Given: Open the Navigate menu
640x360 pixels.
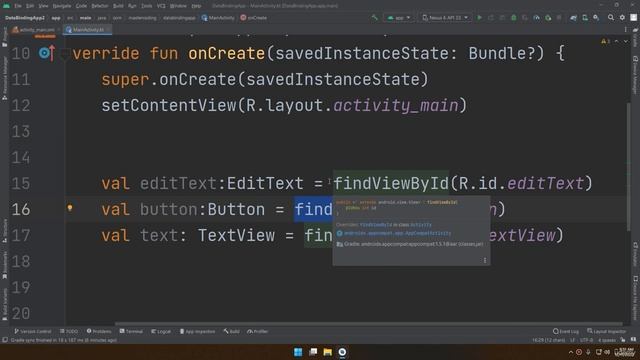Looking at the screenshot, I should [62, 6].
